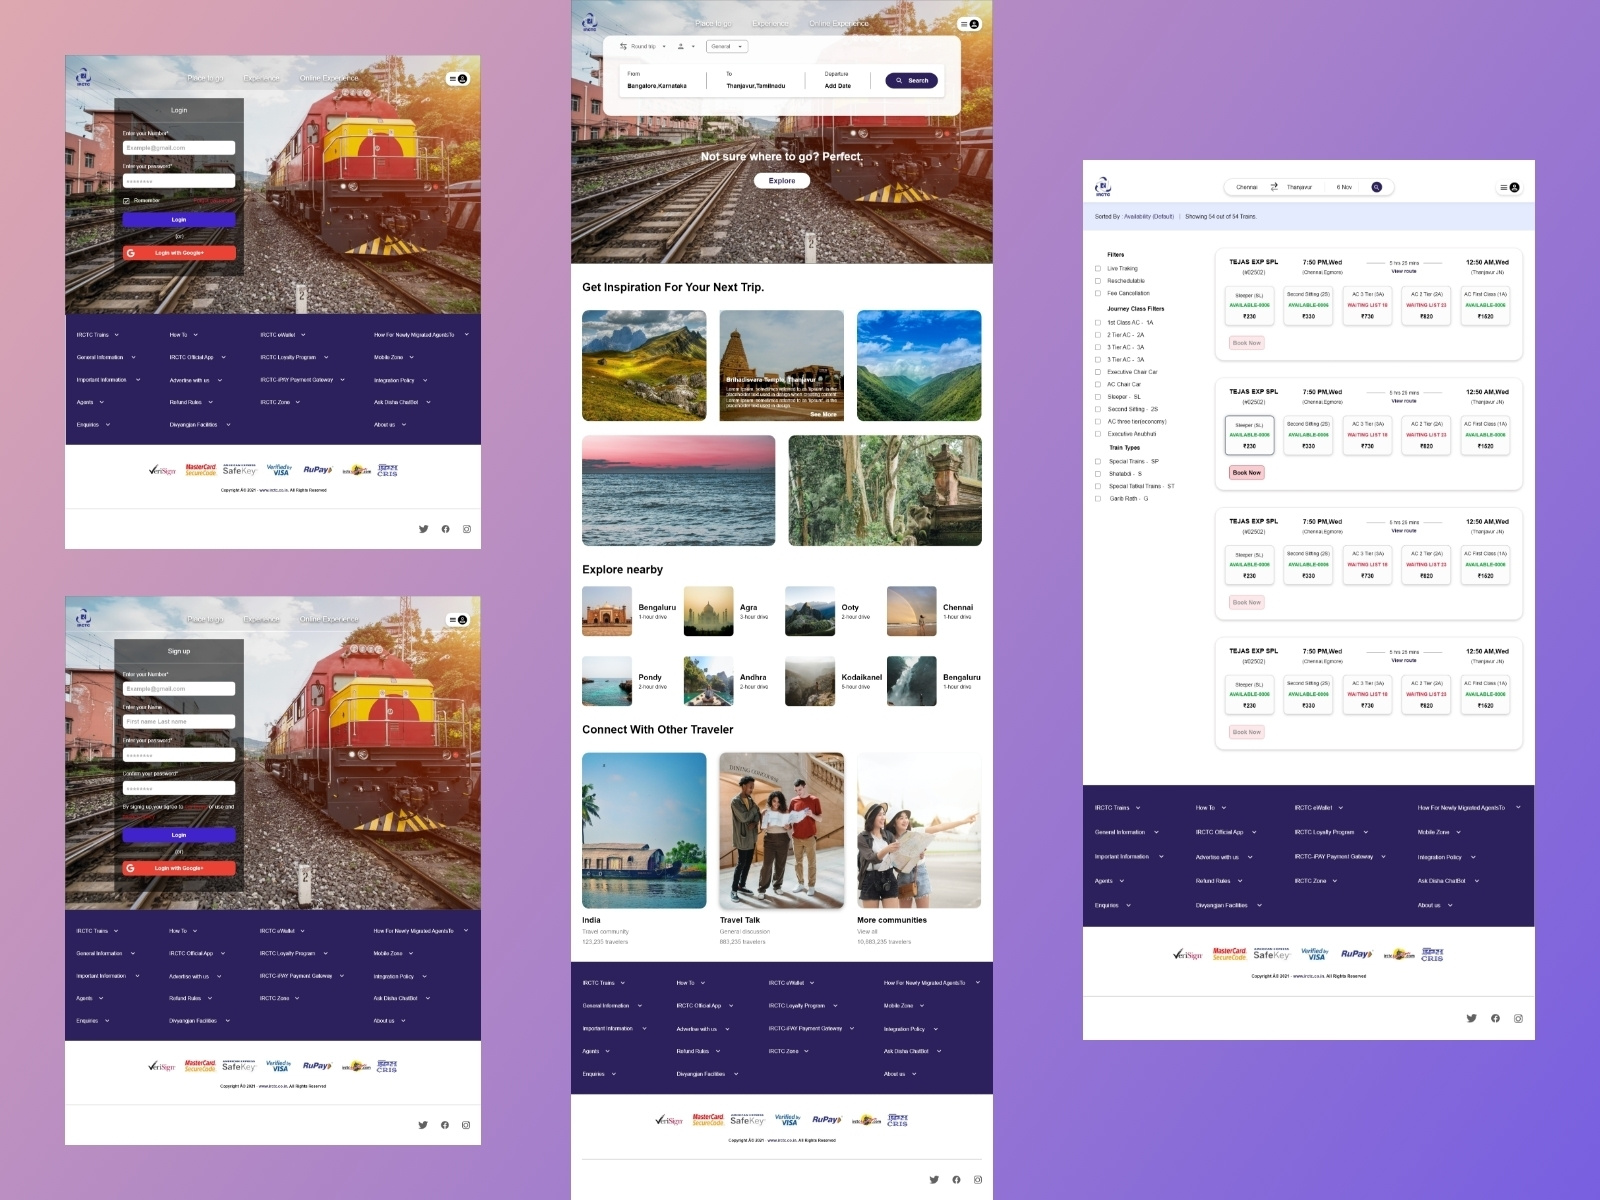1600x1200 pixels.
Task: Click the magnifier search icon beside 6 Nov
Action: (x=1377, y=187)
